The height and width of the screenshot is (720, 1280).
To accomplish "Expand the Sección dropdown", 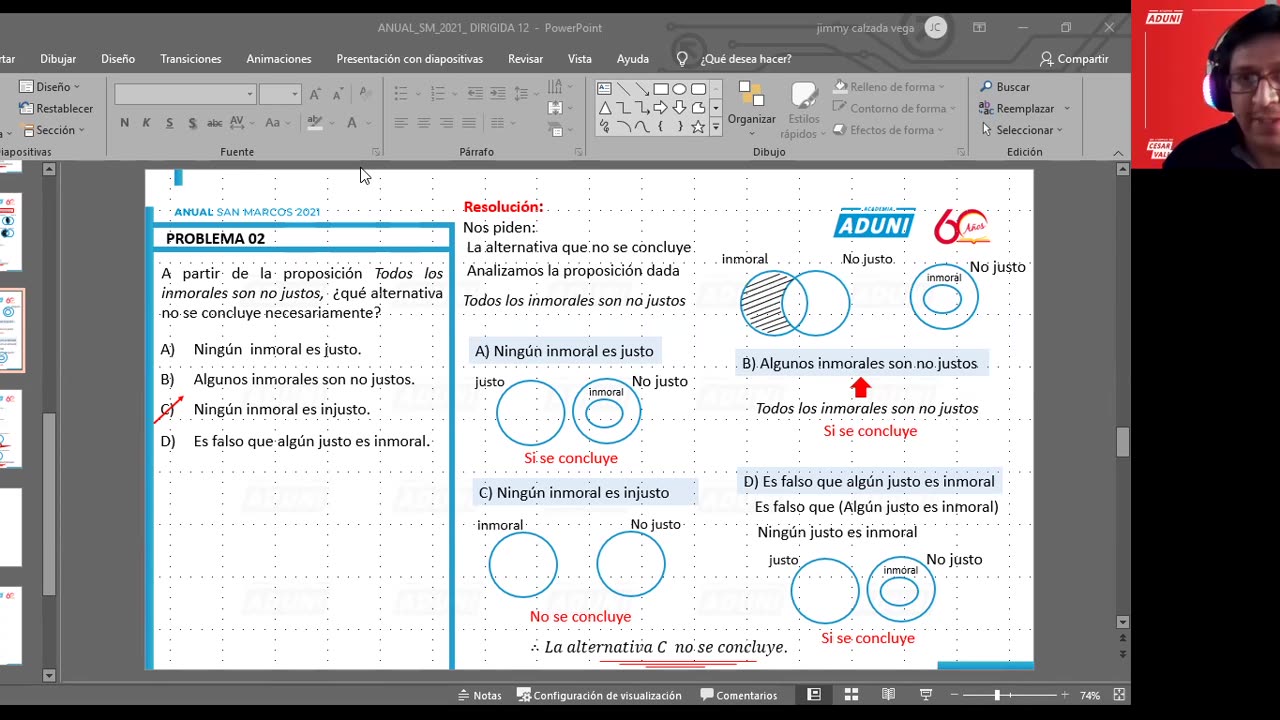I will click(x=54, y=130).
